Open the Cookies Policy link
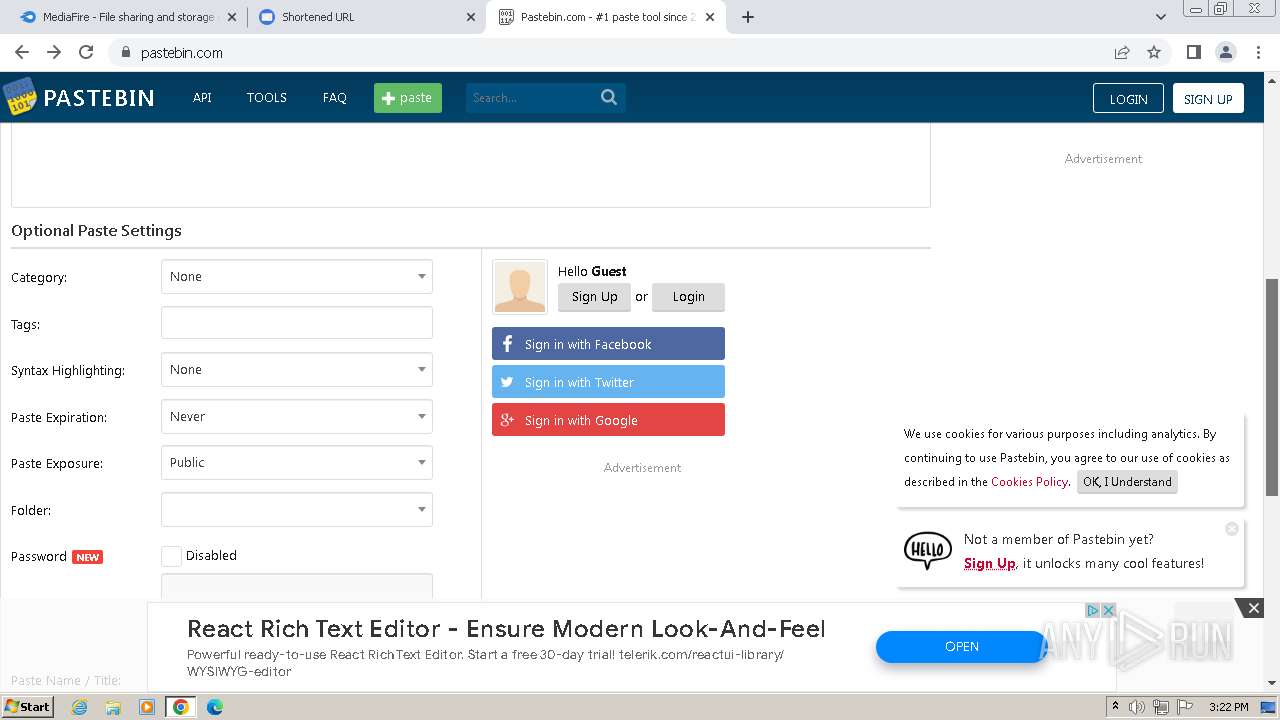The width and height of the screenshot is (1280, 720). click(1029, 482)
